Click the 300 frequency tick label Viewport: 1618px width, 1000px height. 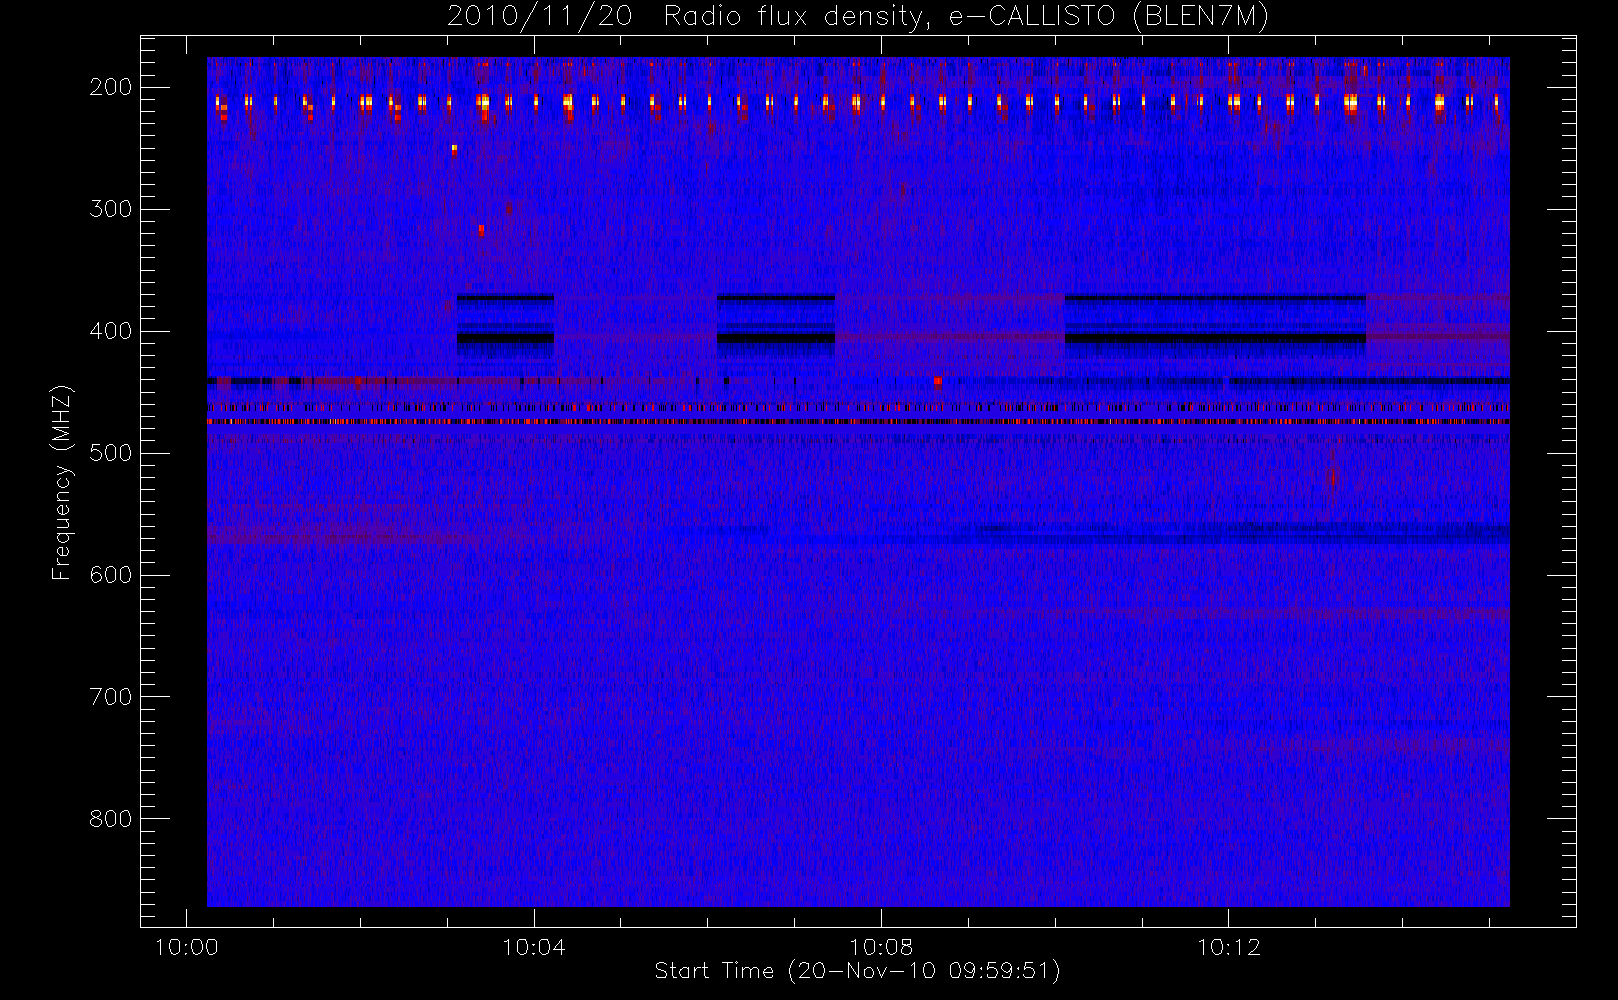point(111,209)
